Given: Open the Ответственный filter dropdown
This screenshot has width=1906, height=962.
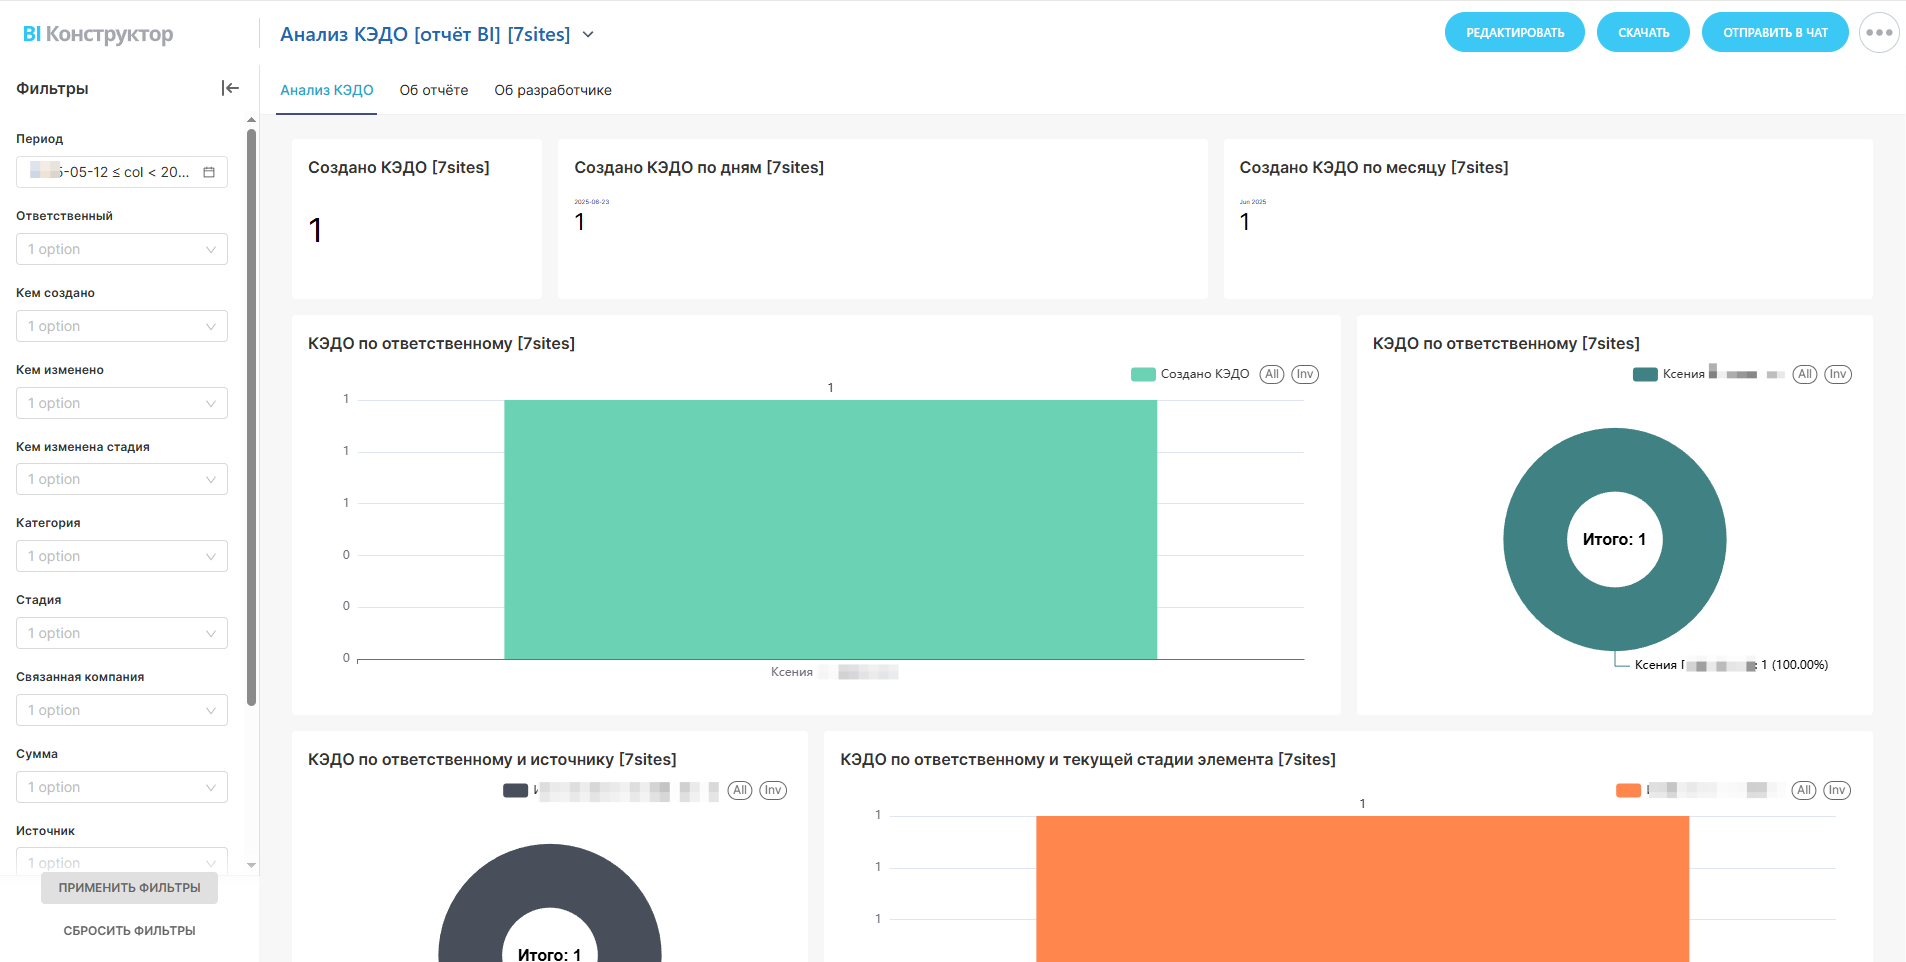Looking at the screenshot, I should click(x=122, y=249).
